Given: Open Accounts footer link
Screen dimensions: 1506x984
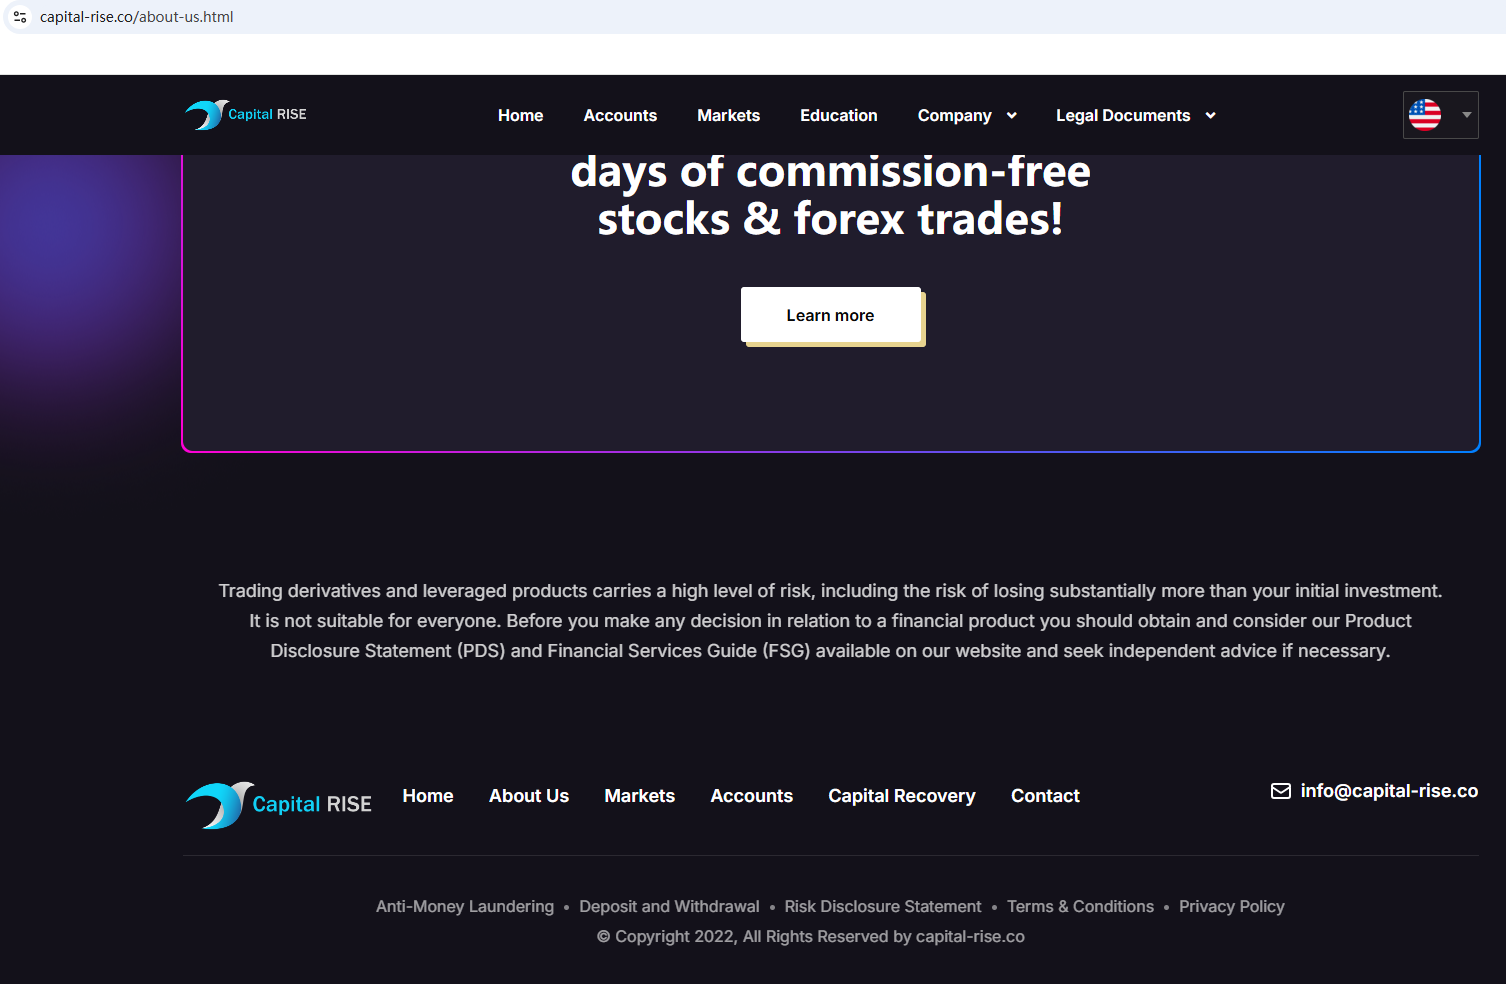Looking at the screenshot, I should pos(752,796).
